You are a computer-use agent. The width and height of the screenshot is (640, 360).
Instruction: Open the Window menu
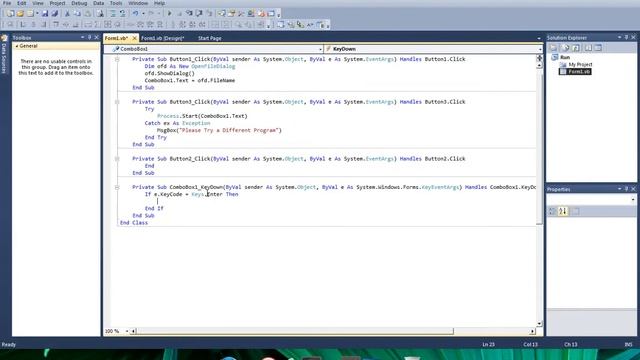click(x=138, y=3)
